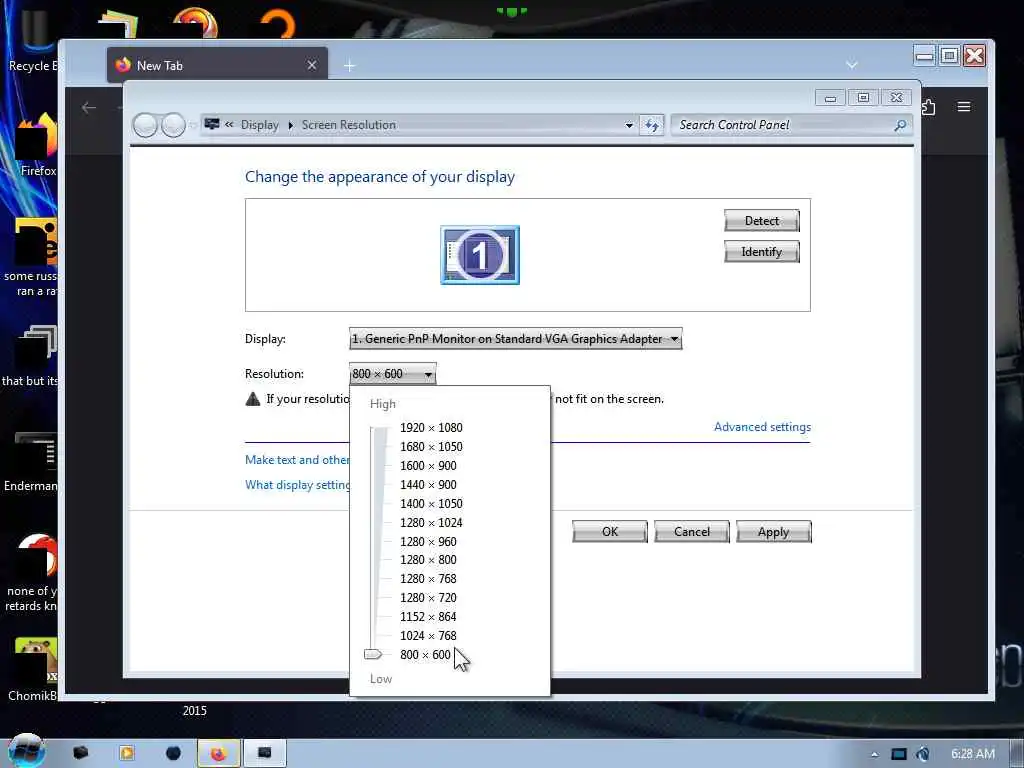Choose 1440 × 900 resolution

click(428, 485)
